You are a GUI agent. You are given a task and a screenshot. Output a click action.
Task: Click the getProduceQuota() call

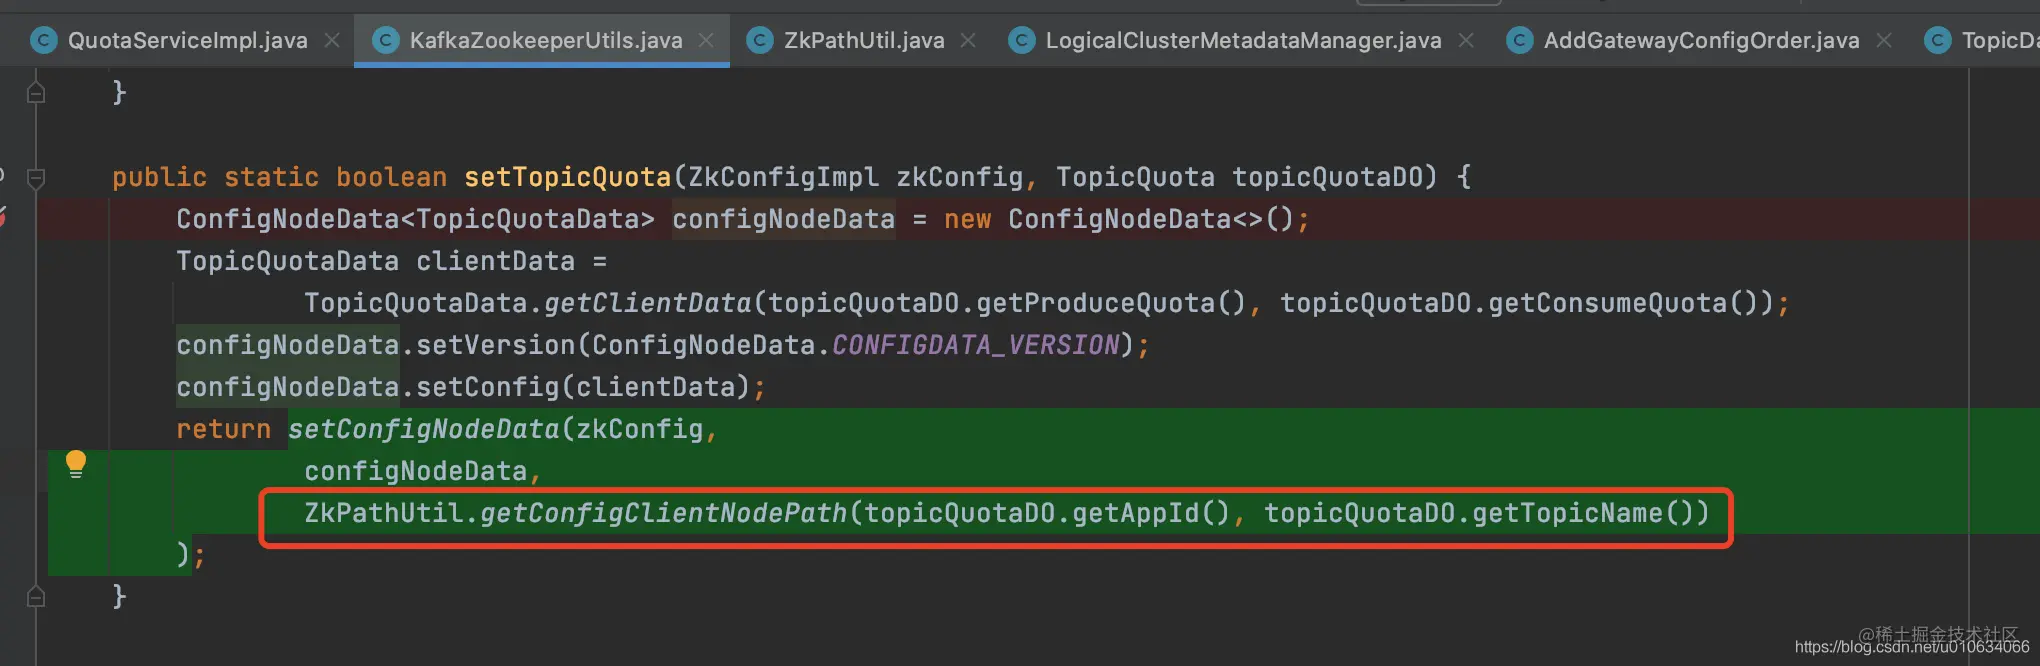[x=1111, y=303]
